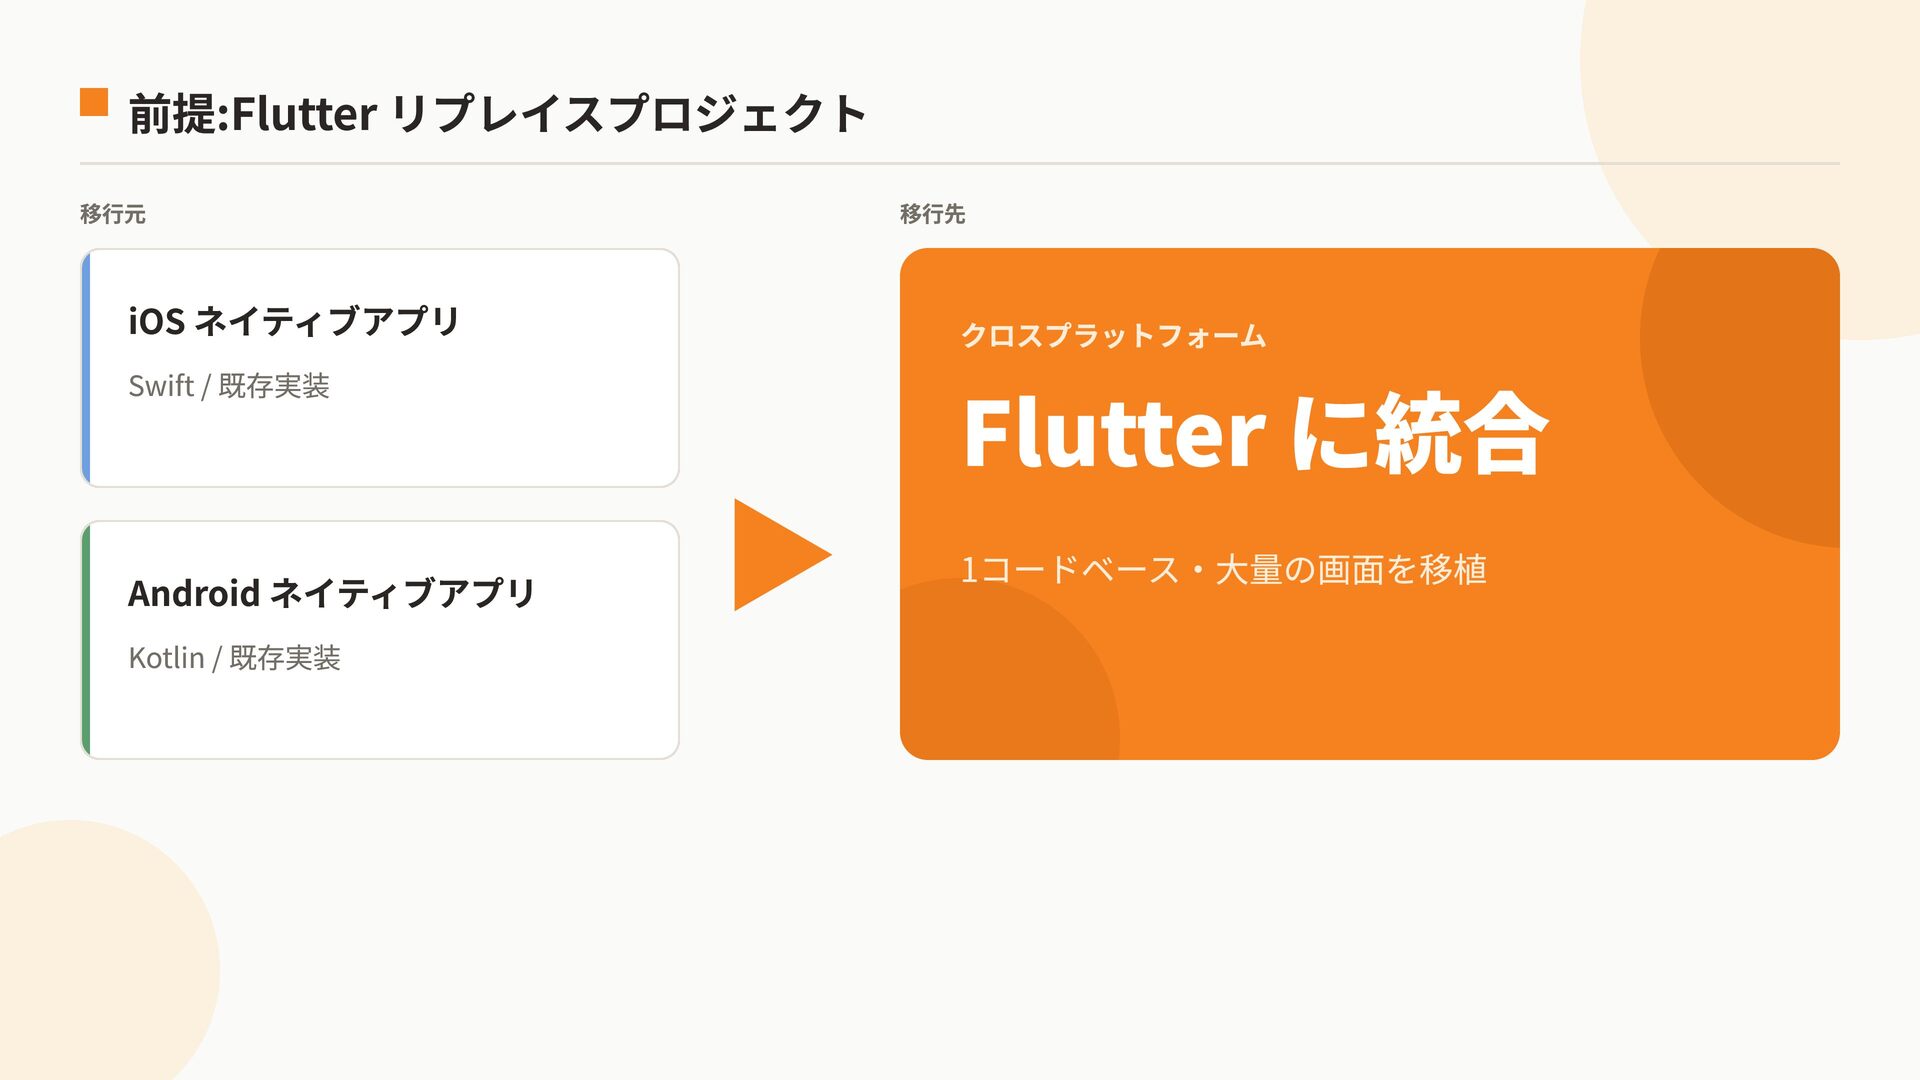Click the orange square bullet beside the title

[94, 103]
